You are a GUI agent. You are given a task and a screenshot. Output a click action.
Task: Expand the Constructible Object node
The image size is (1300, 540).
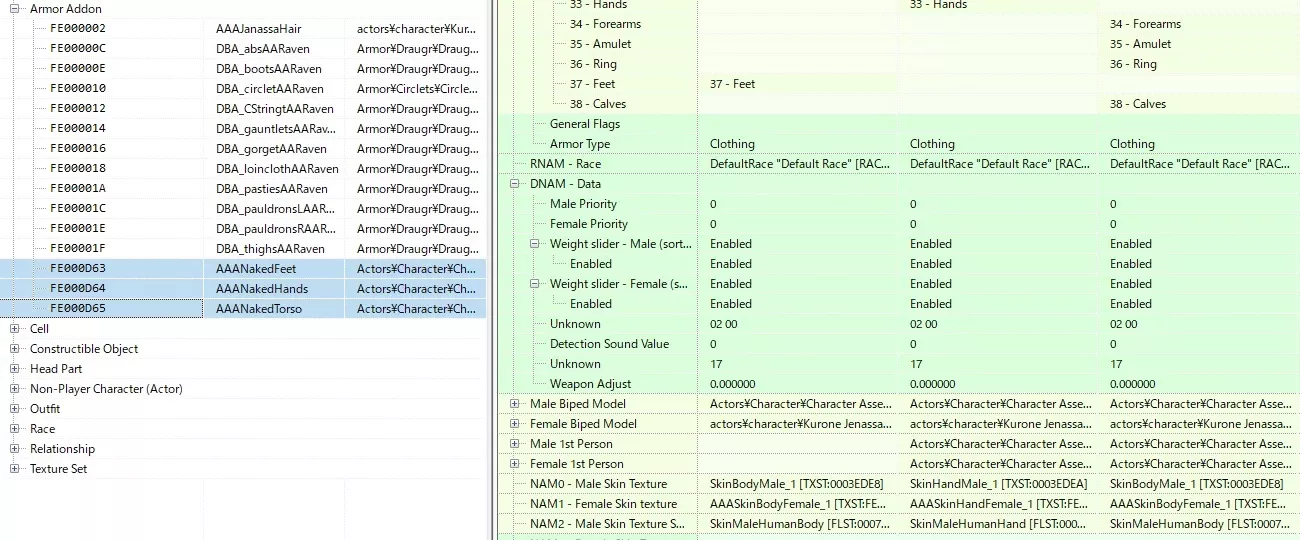pyautogui.click(x=15, y=348)
